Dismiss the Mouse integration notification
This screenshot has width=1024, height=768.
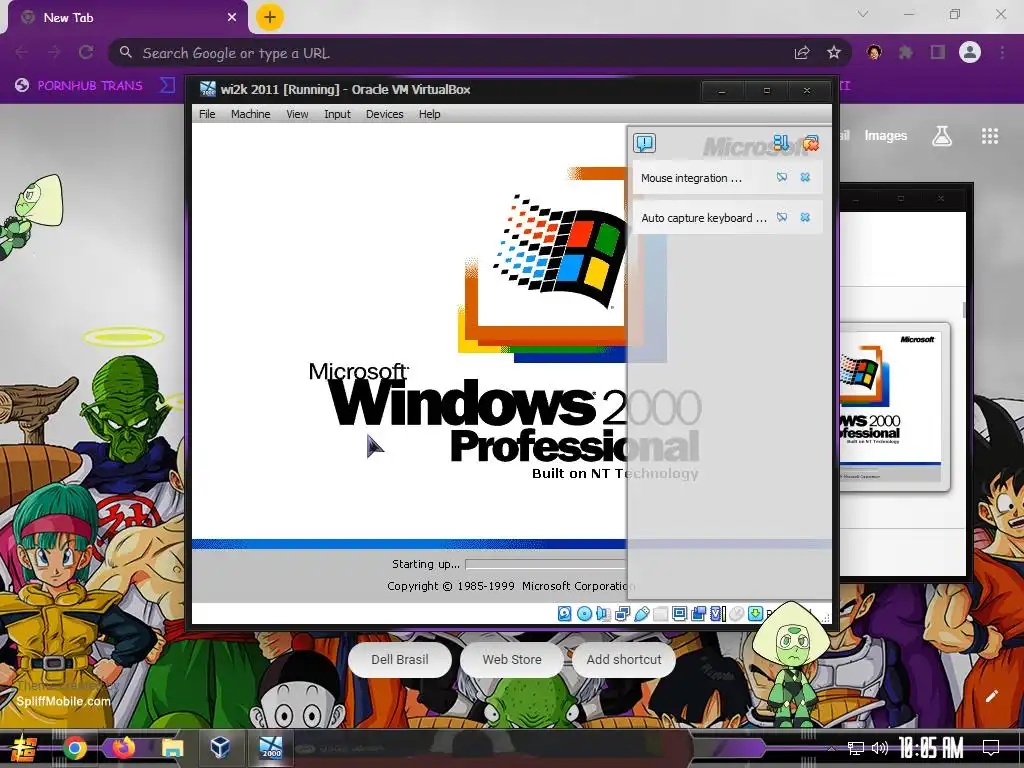coord(805,178)
